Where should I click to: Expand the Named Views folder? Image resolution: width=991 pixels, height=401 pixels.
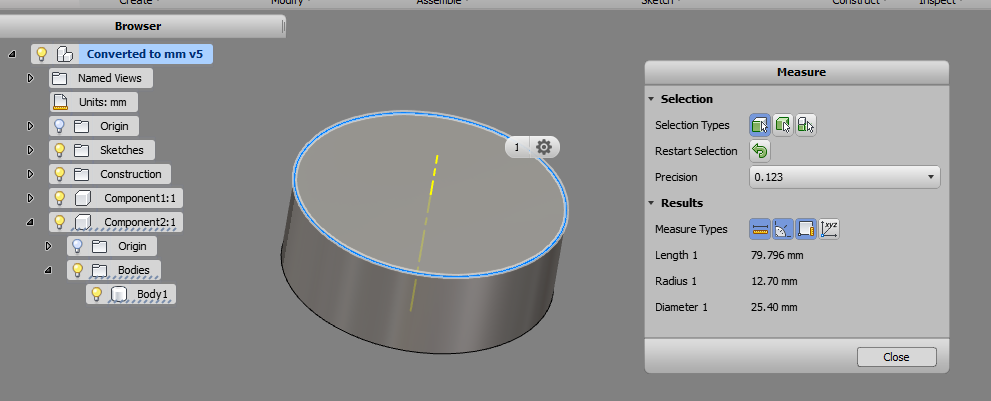pyautogui.click(x=30, y=78)
